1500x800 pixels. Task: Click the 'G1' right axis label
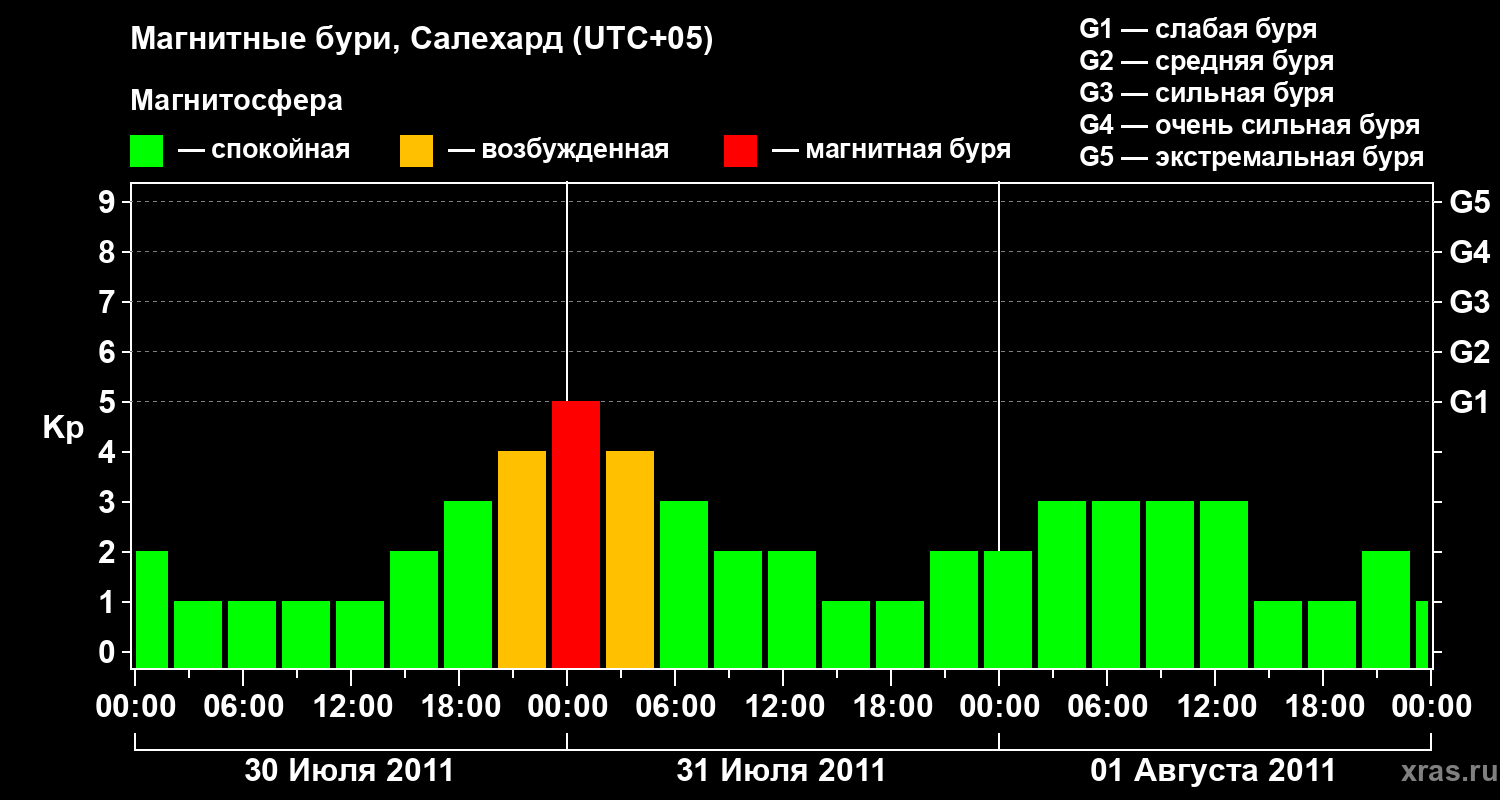[x=1469, y=402]
